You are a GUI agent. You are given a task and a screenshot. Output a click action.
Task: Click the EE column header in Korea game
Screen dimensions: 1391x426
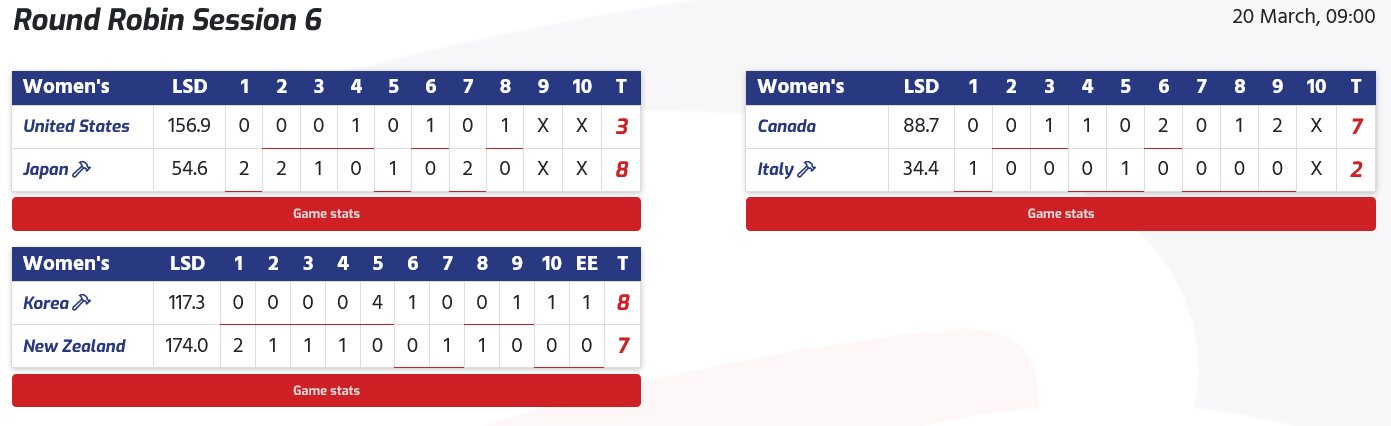pyautogui.click(x=587, y=263)
